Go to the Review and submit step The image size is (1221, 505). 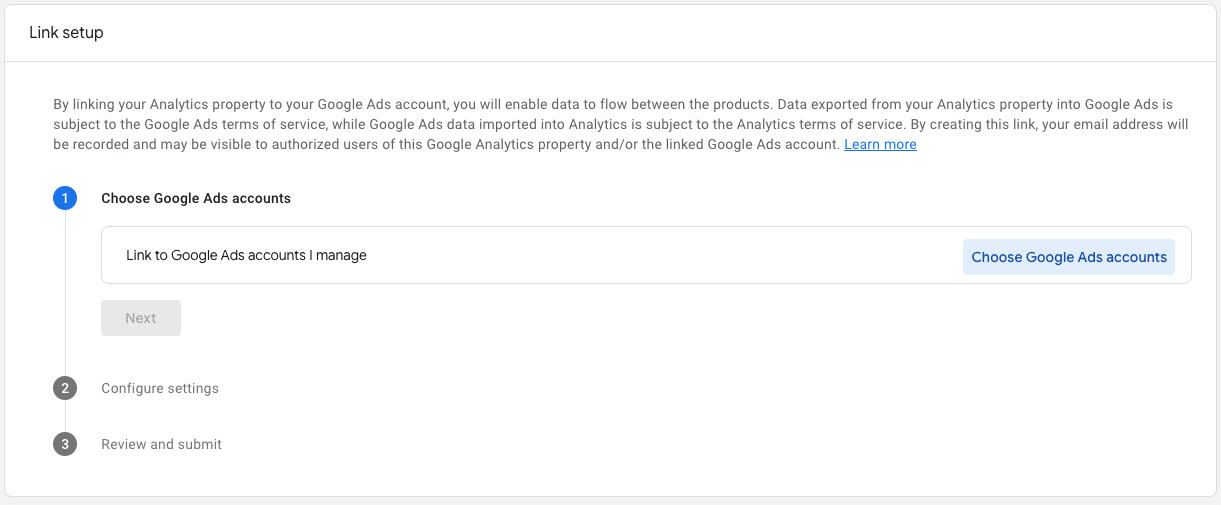161,444
